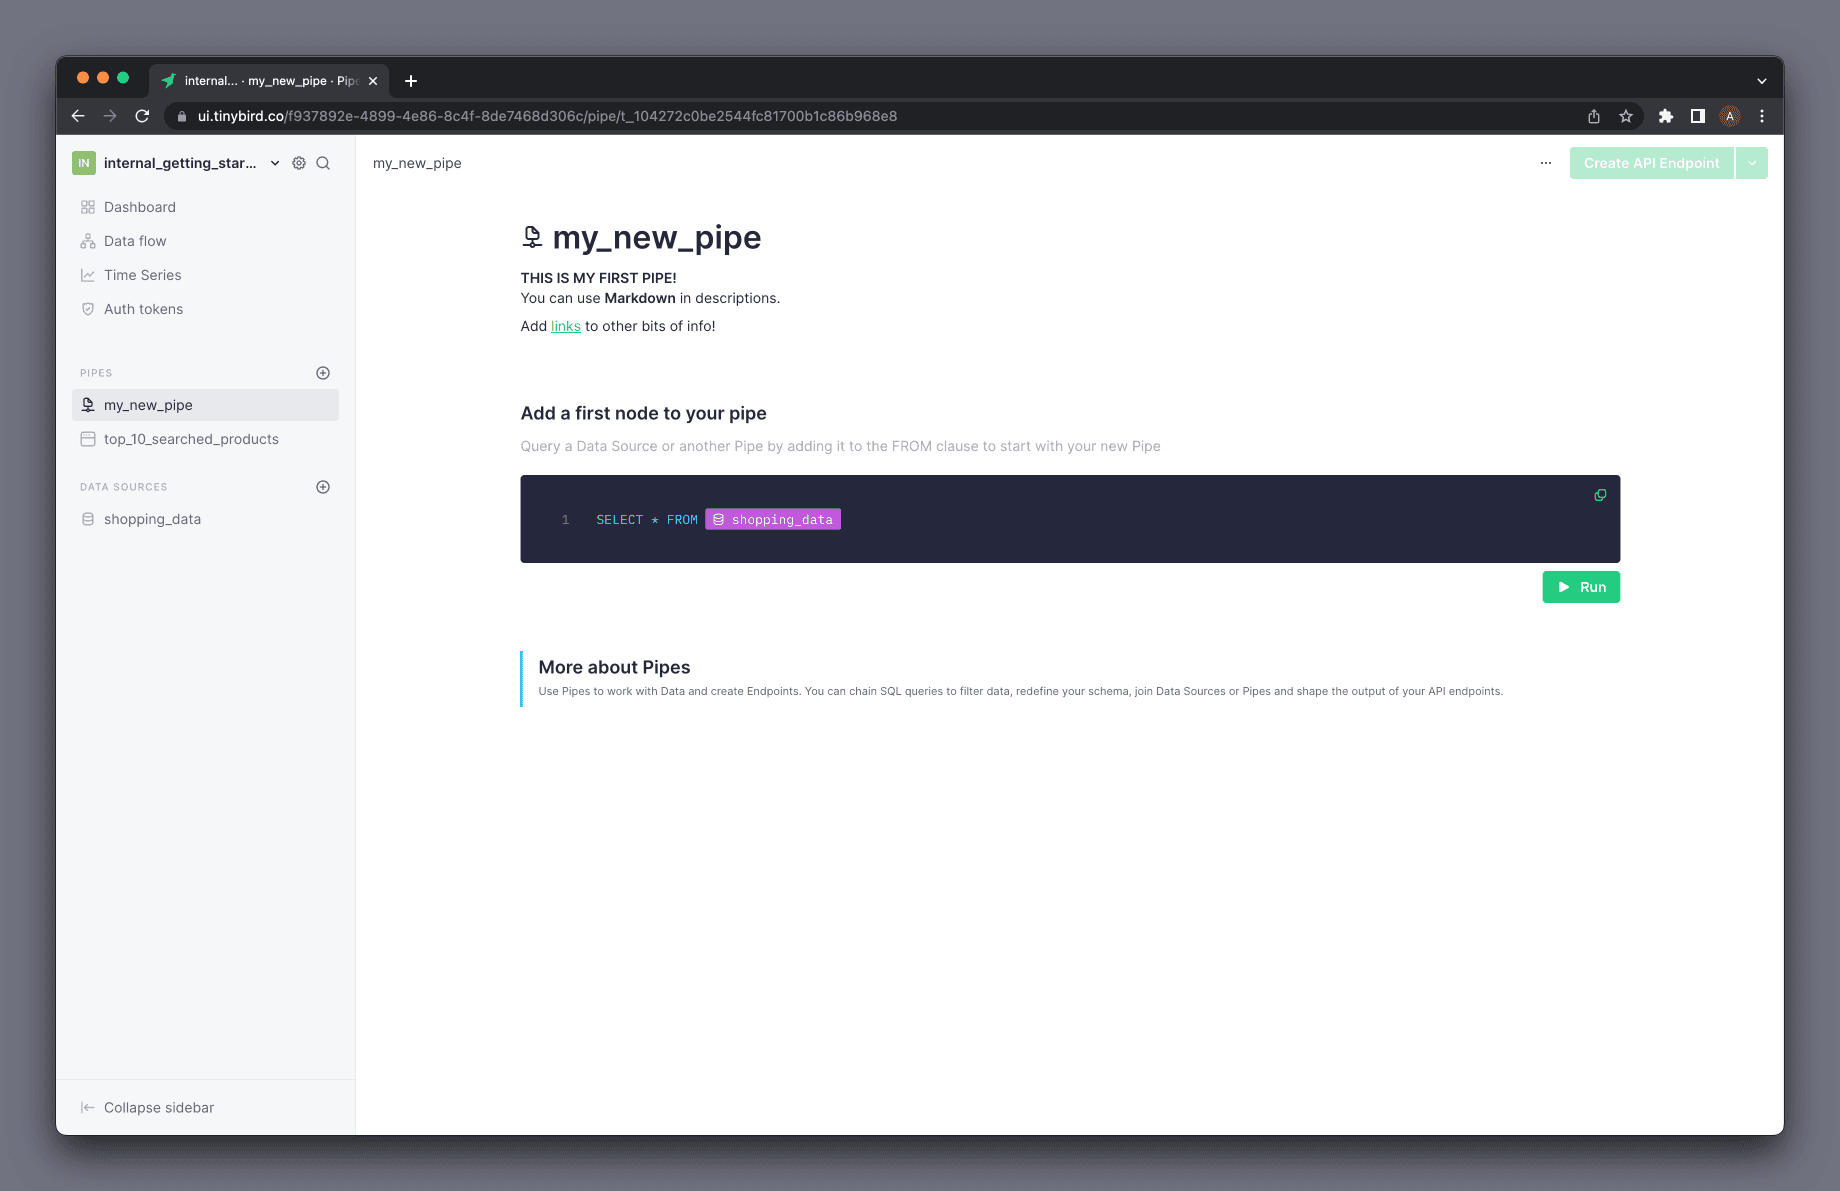1840x1191 pixels.
Task: Open workspace settings gear icon
Action: tap(299, 163)
